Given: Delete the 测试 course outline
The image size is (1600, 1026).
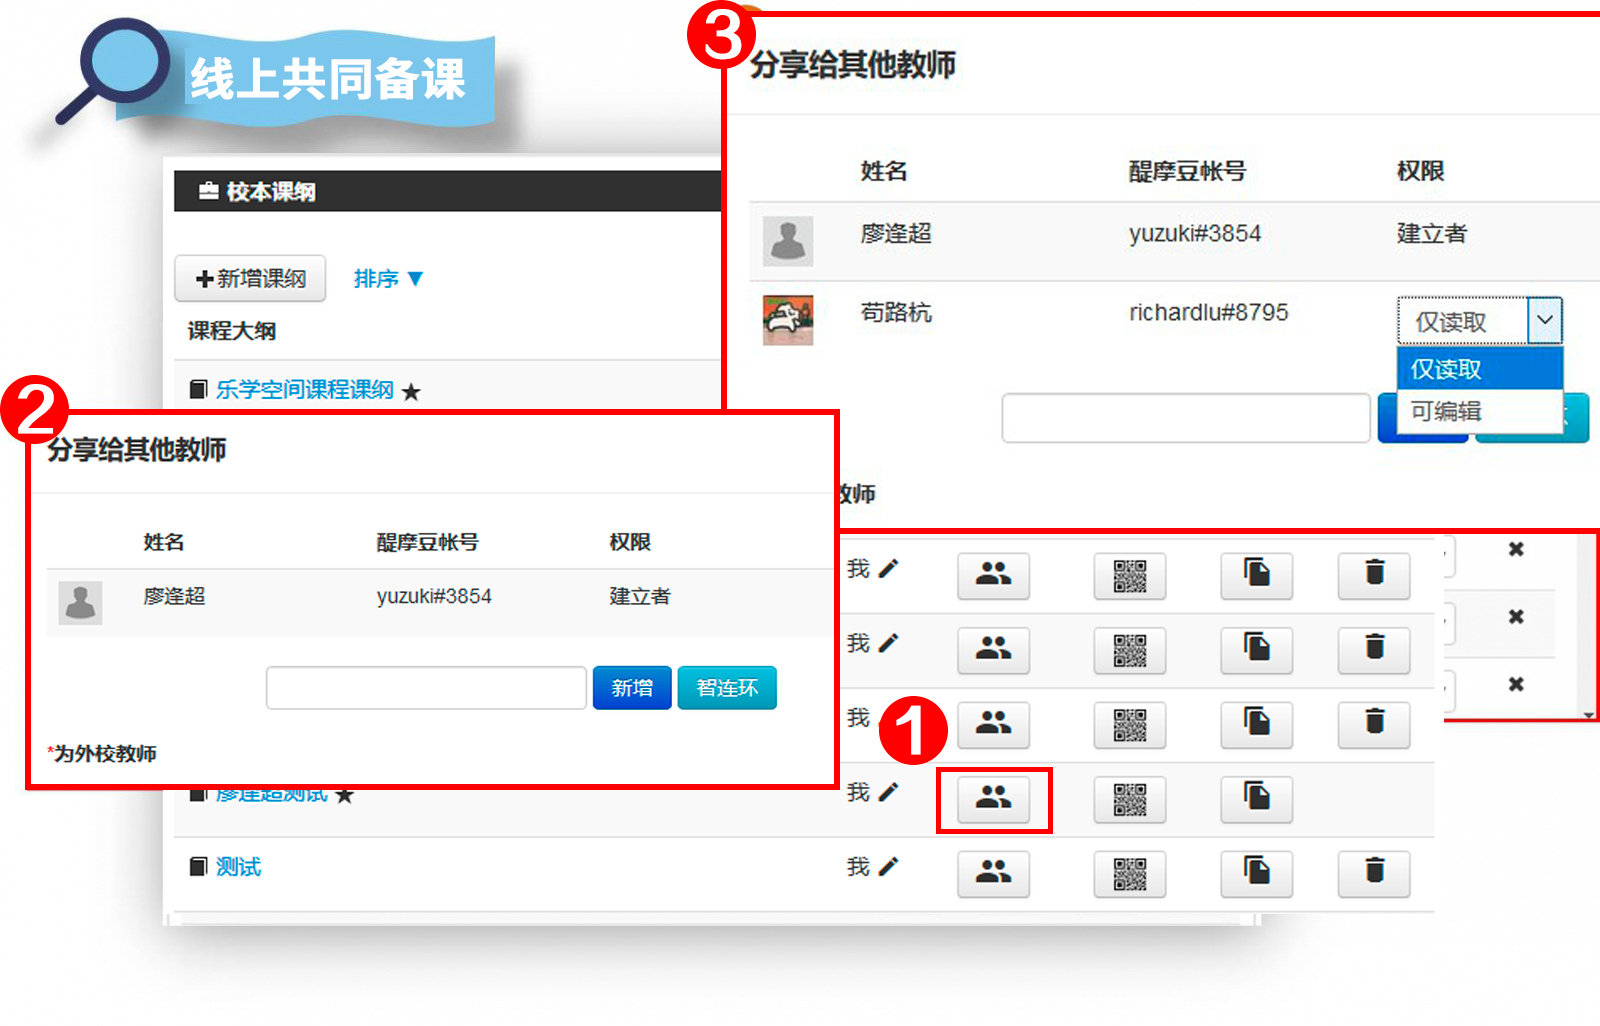Looking at the screenshot, I should 1374,873.
